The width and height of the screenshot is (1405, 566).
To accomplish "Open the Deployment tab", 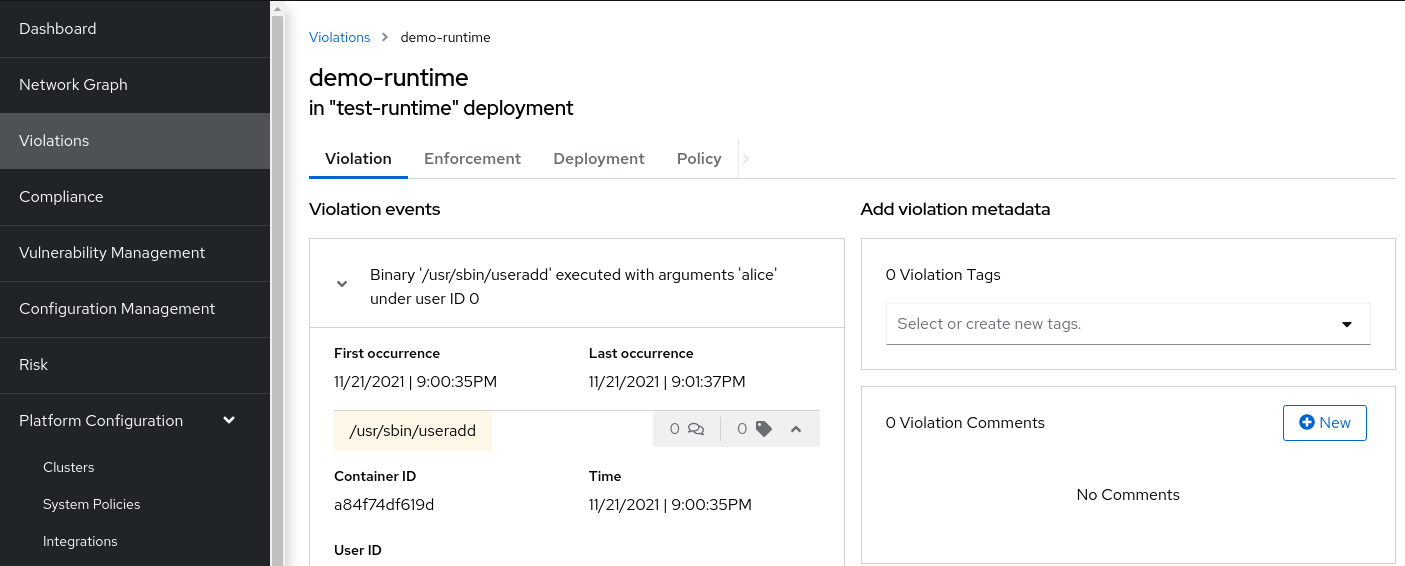I will 598,158.
